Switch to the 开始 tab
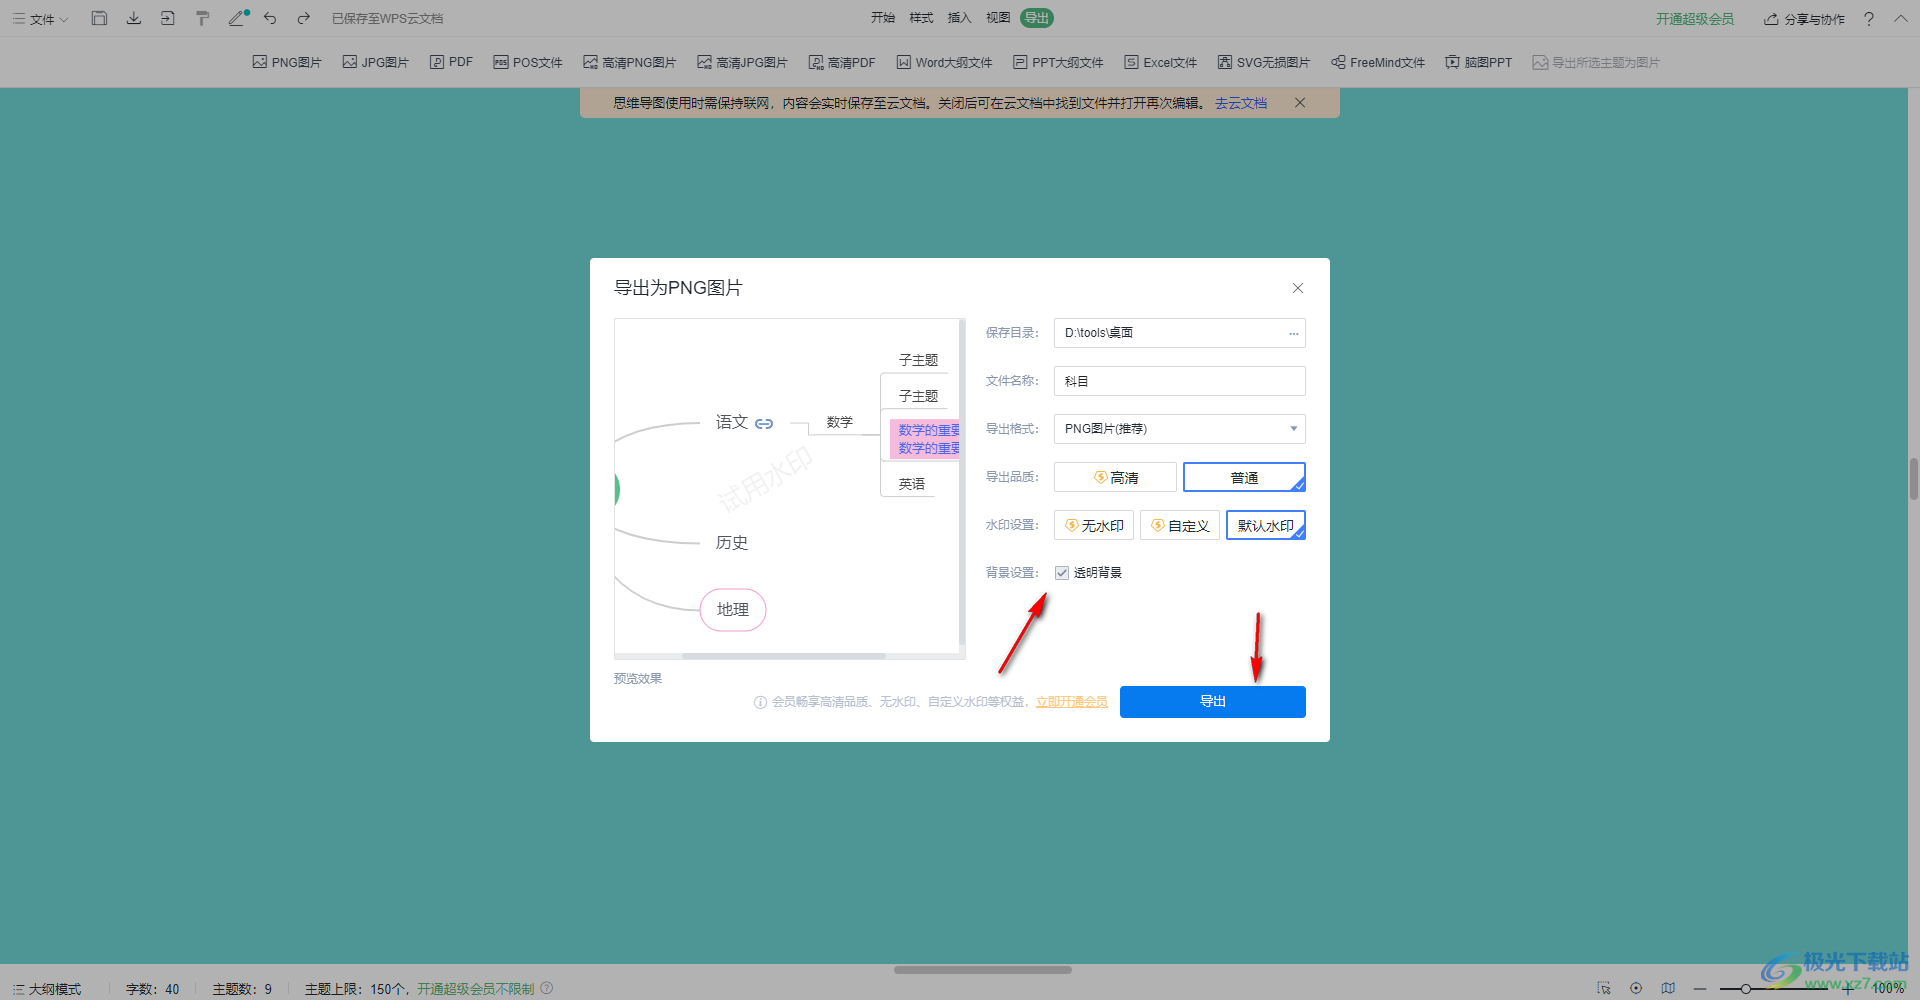The width and height of the screenshot is (1920, 1000). (883, 18)
